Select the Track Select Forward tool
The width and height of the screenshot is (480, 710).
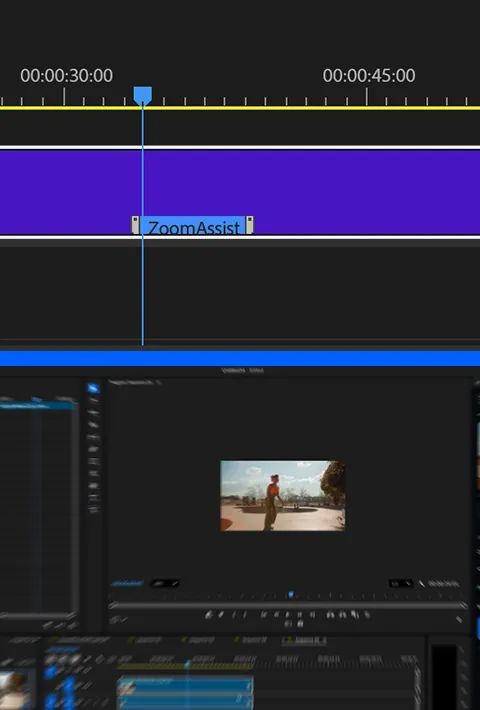click(x=93, y=400)
